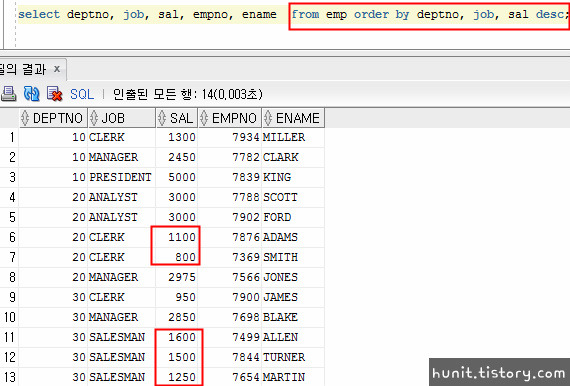Select the SCOTT name cell

pyautogui.click(x=293, y=197)
